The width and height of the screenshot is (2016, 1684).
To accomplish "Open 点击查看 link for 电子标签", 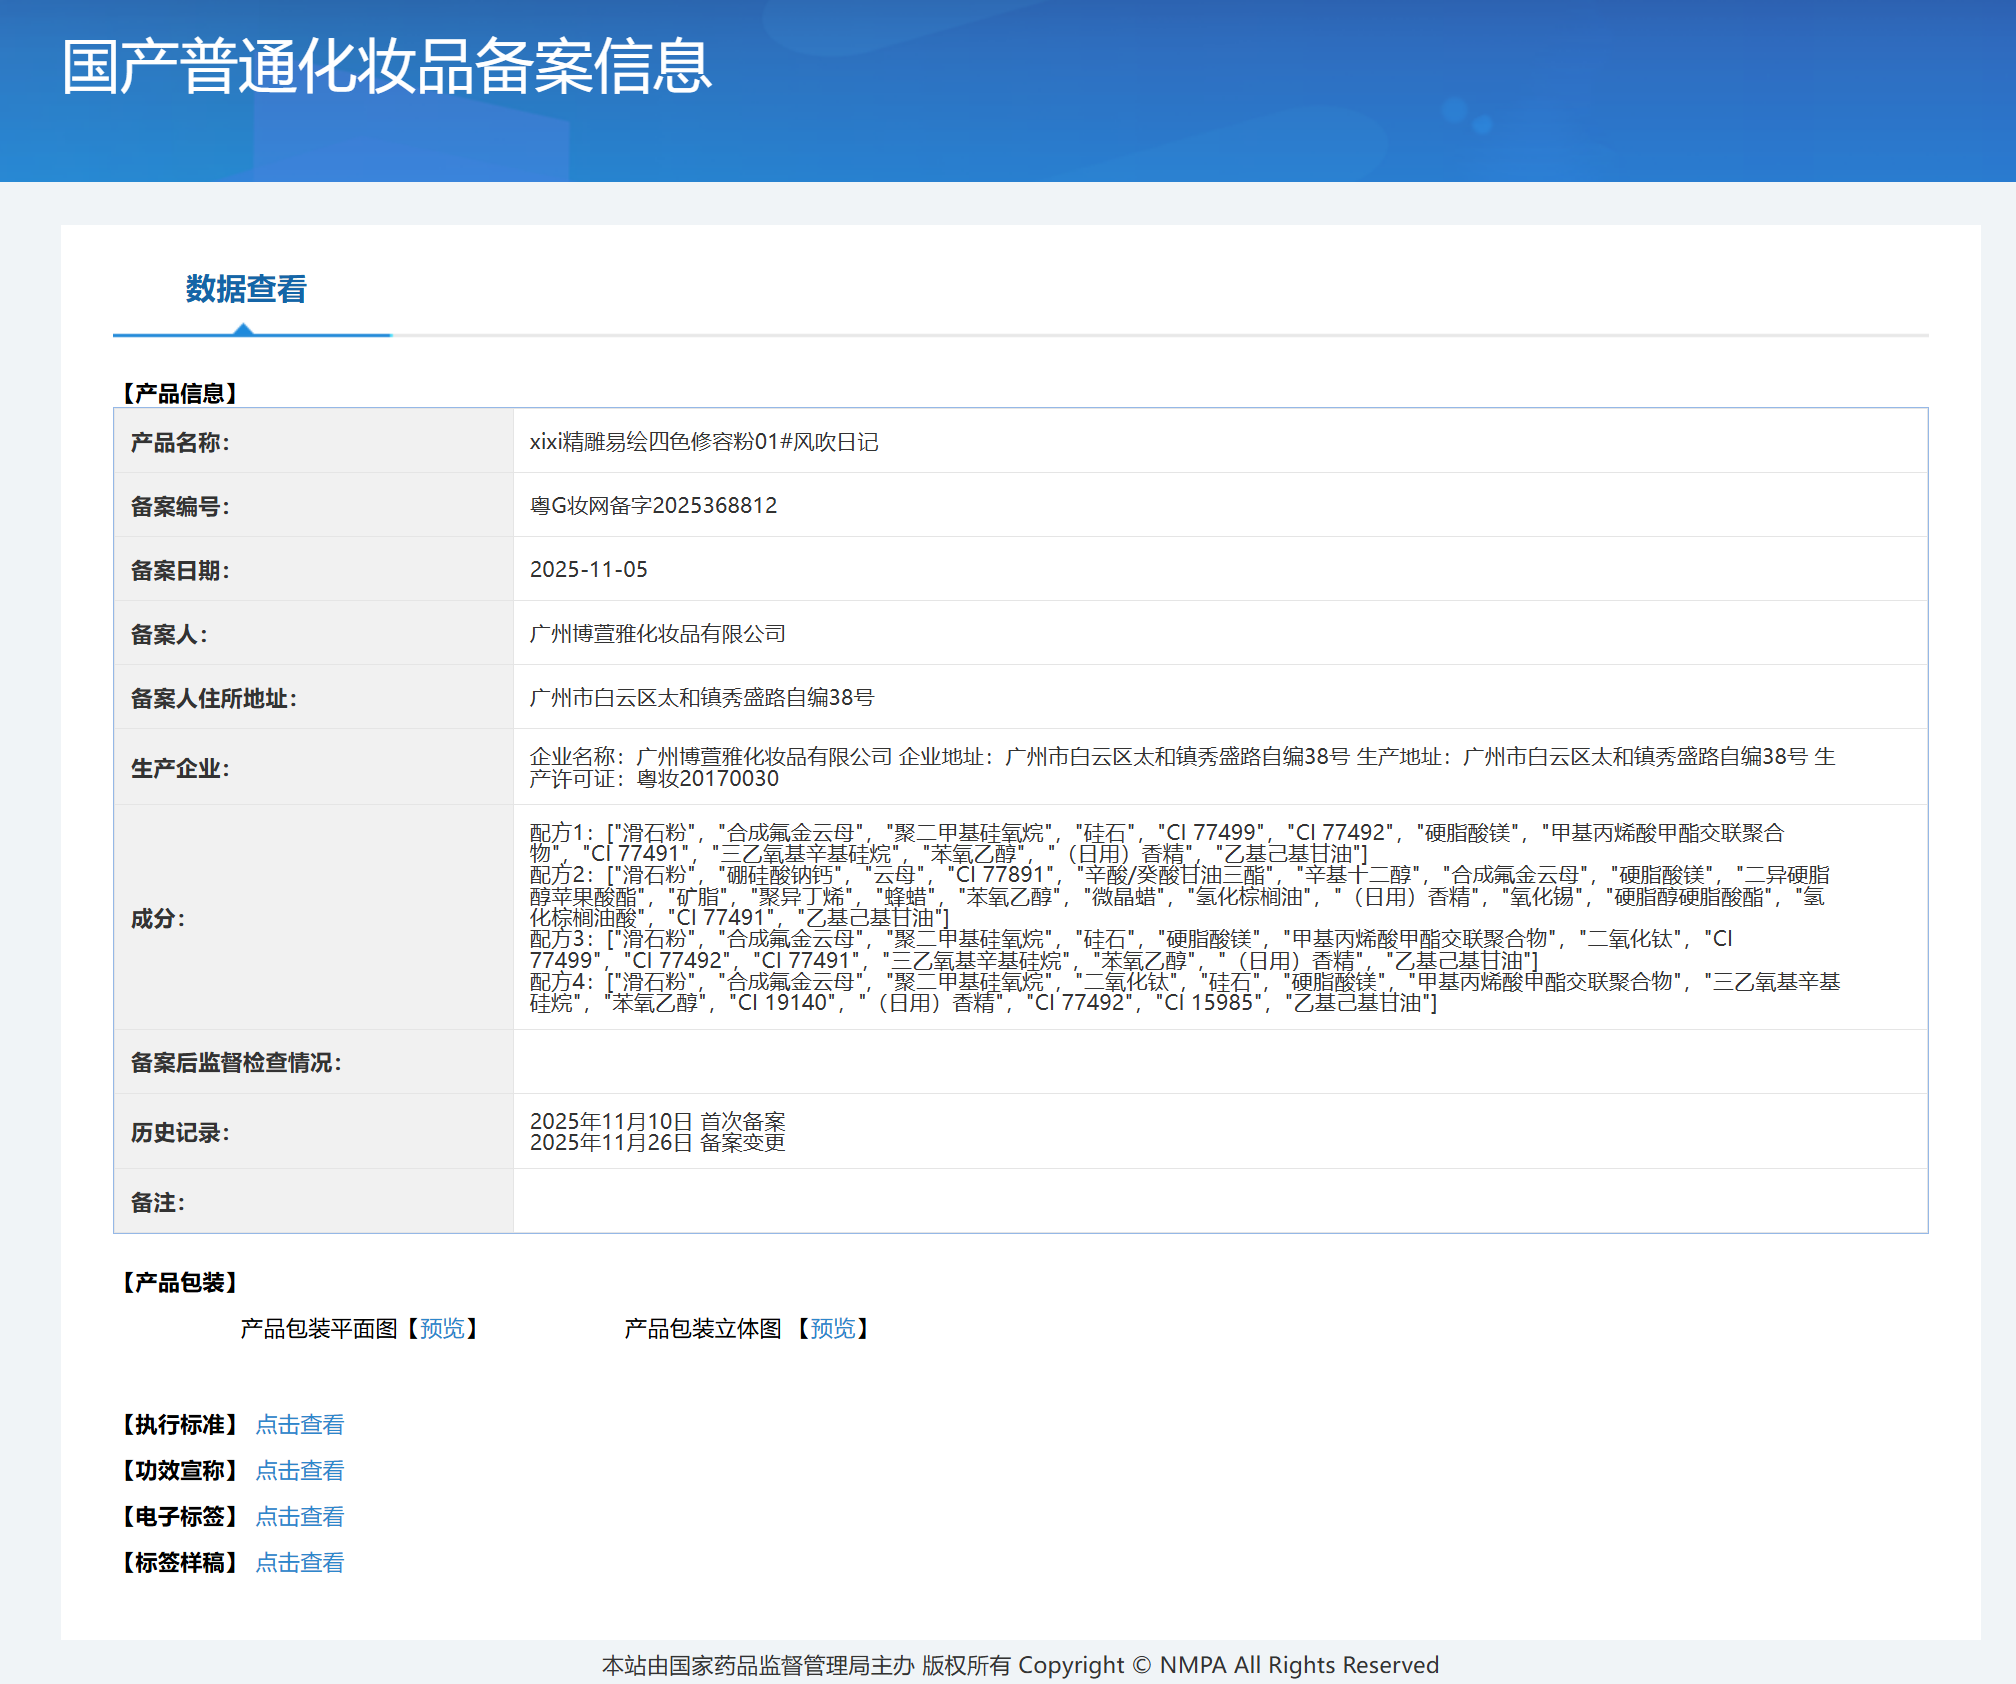I will pos(300,1516).
